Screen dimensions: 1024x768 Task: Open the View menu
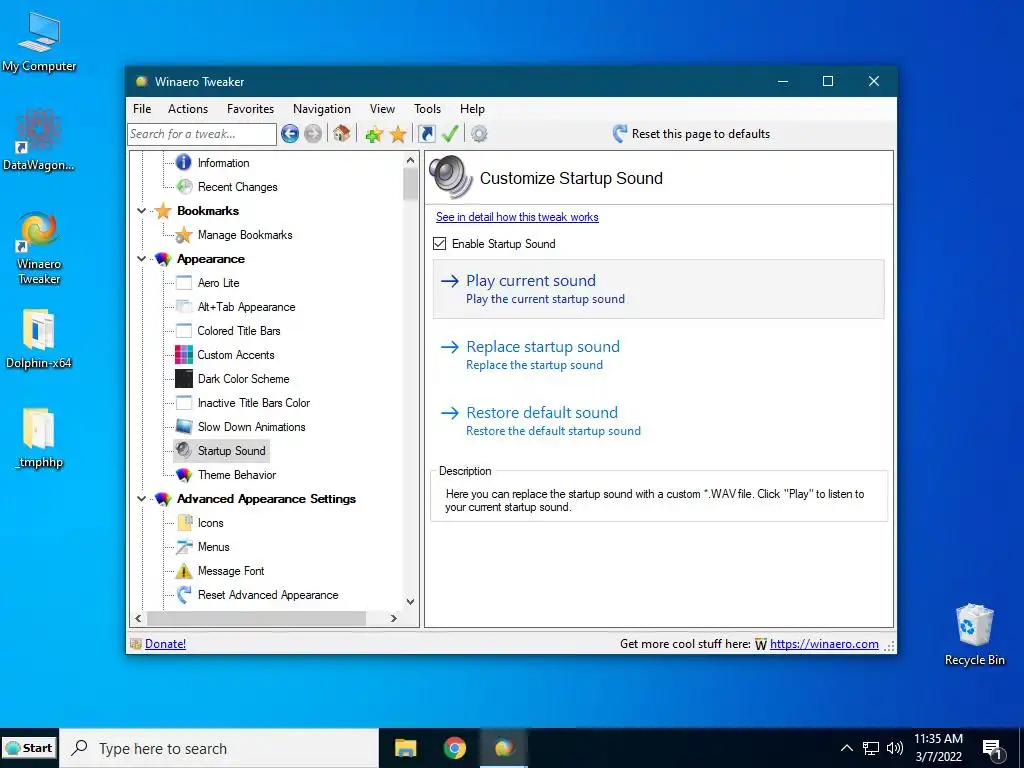[x=382, y=109]
